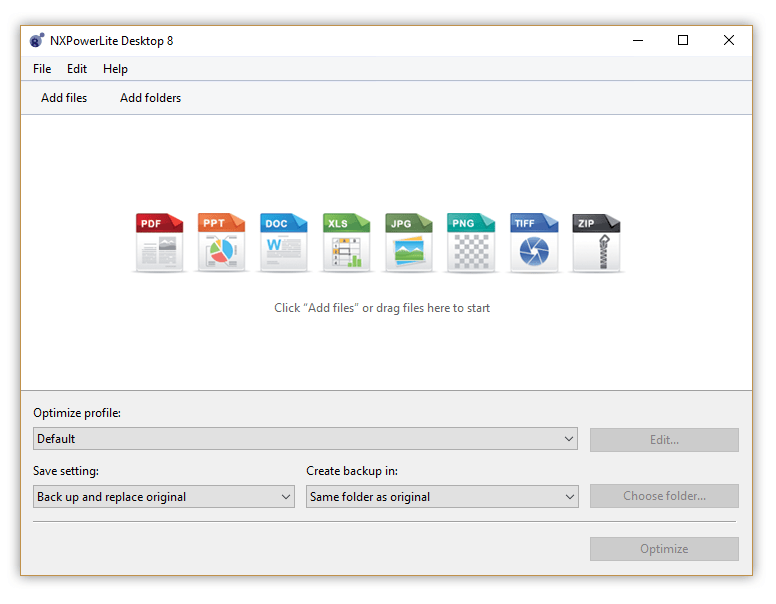The image size is (776, 604).
Task: Click Add folders in the toolbar
Action: click(150, 98)
